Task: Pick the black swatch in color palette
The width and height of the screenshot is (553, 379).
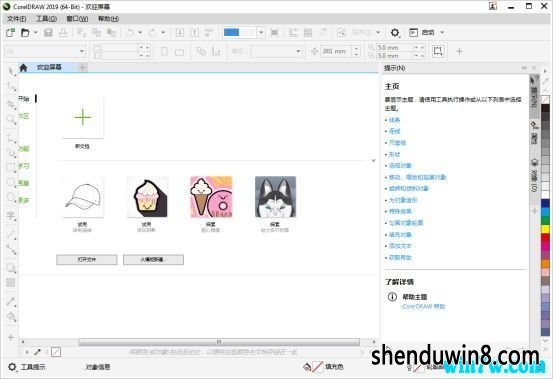Action: click(545, 109)
